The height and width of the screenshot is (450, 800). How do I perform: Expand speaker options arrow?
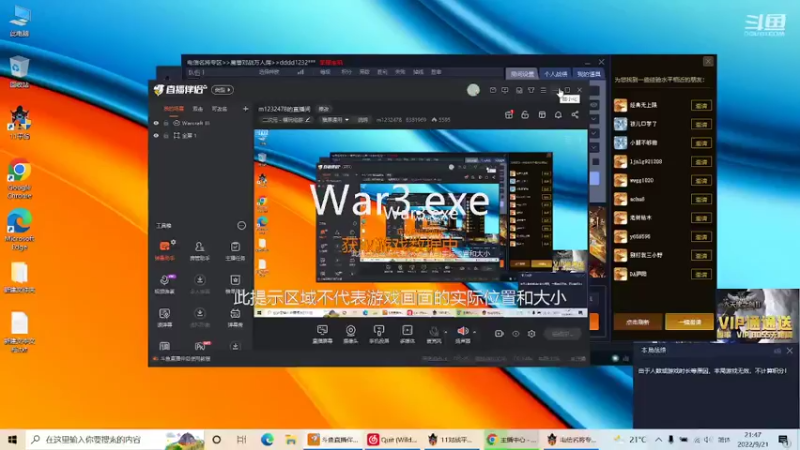(474, 332)
